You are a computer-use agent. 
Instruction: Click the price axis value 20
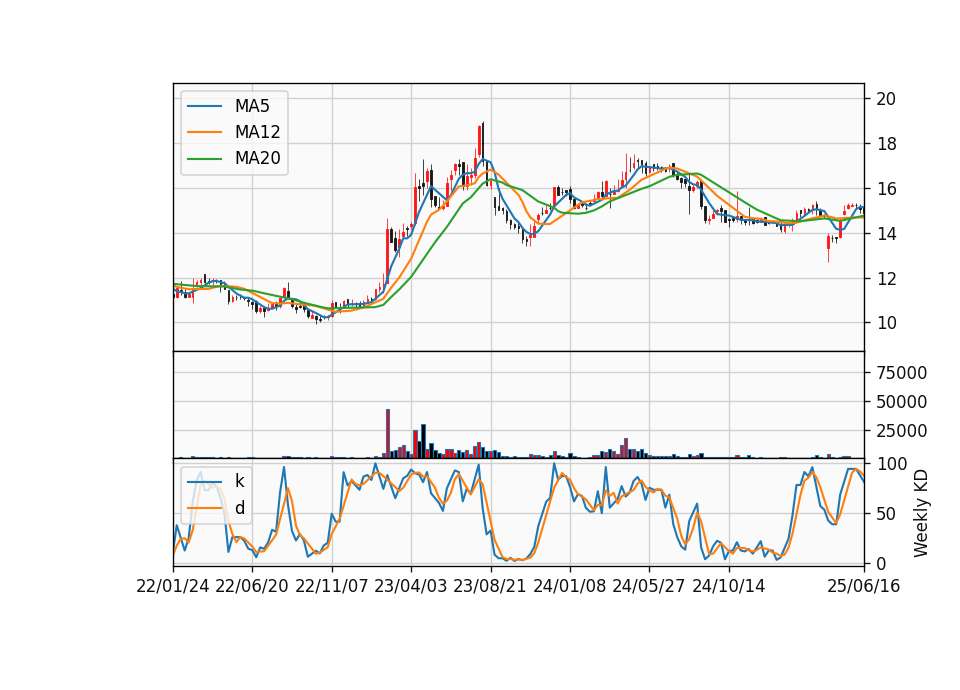tap(886, 99)
